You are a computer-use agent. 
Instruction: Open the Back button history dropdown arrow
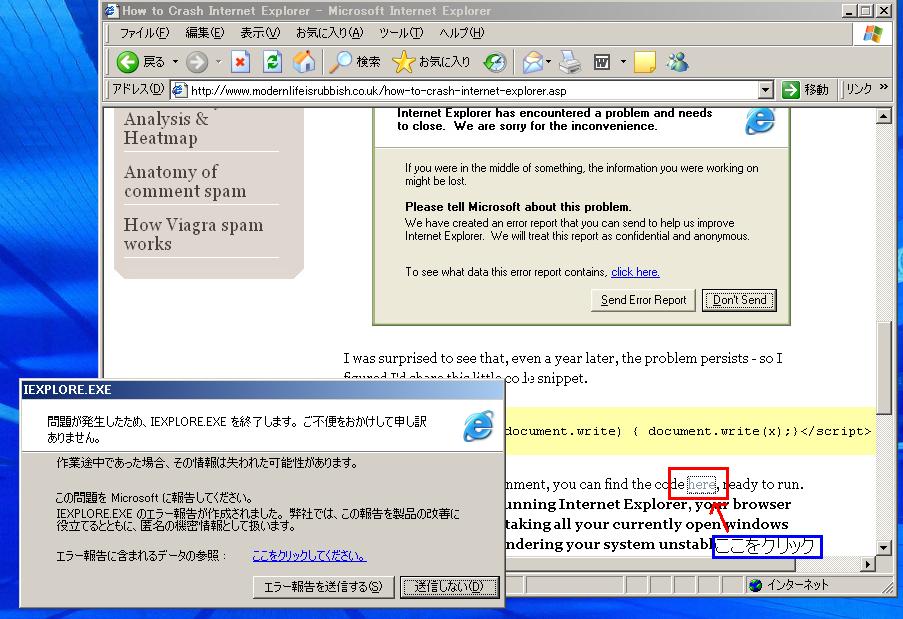pyautogui.click(x=175, y=61)
